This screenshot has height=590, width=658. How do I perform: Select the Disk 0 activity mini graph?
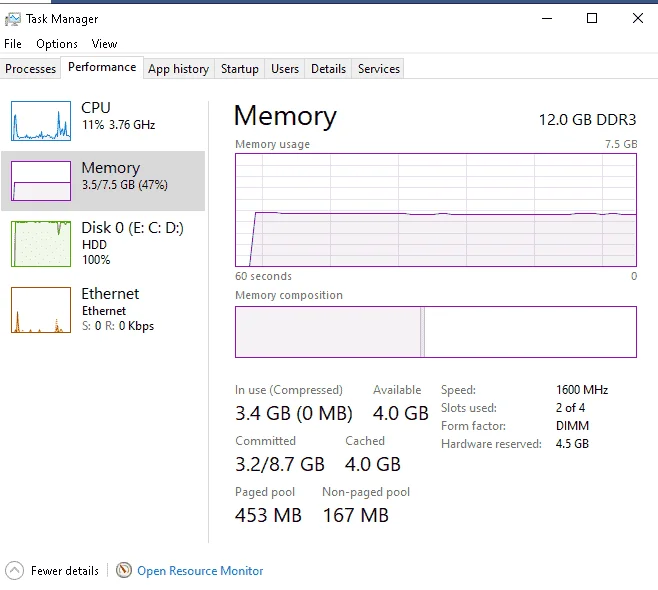[x=41, y=244]
